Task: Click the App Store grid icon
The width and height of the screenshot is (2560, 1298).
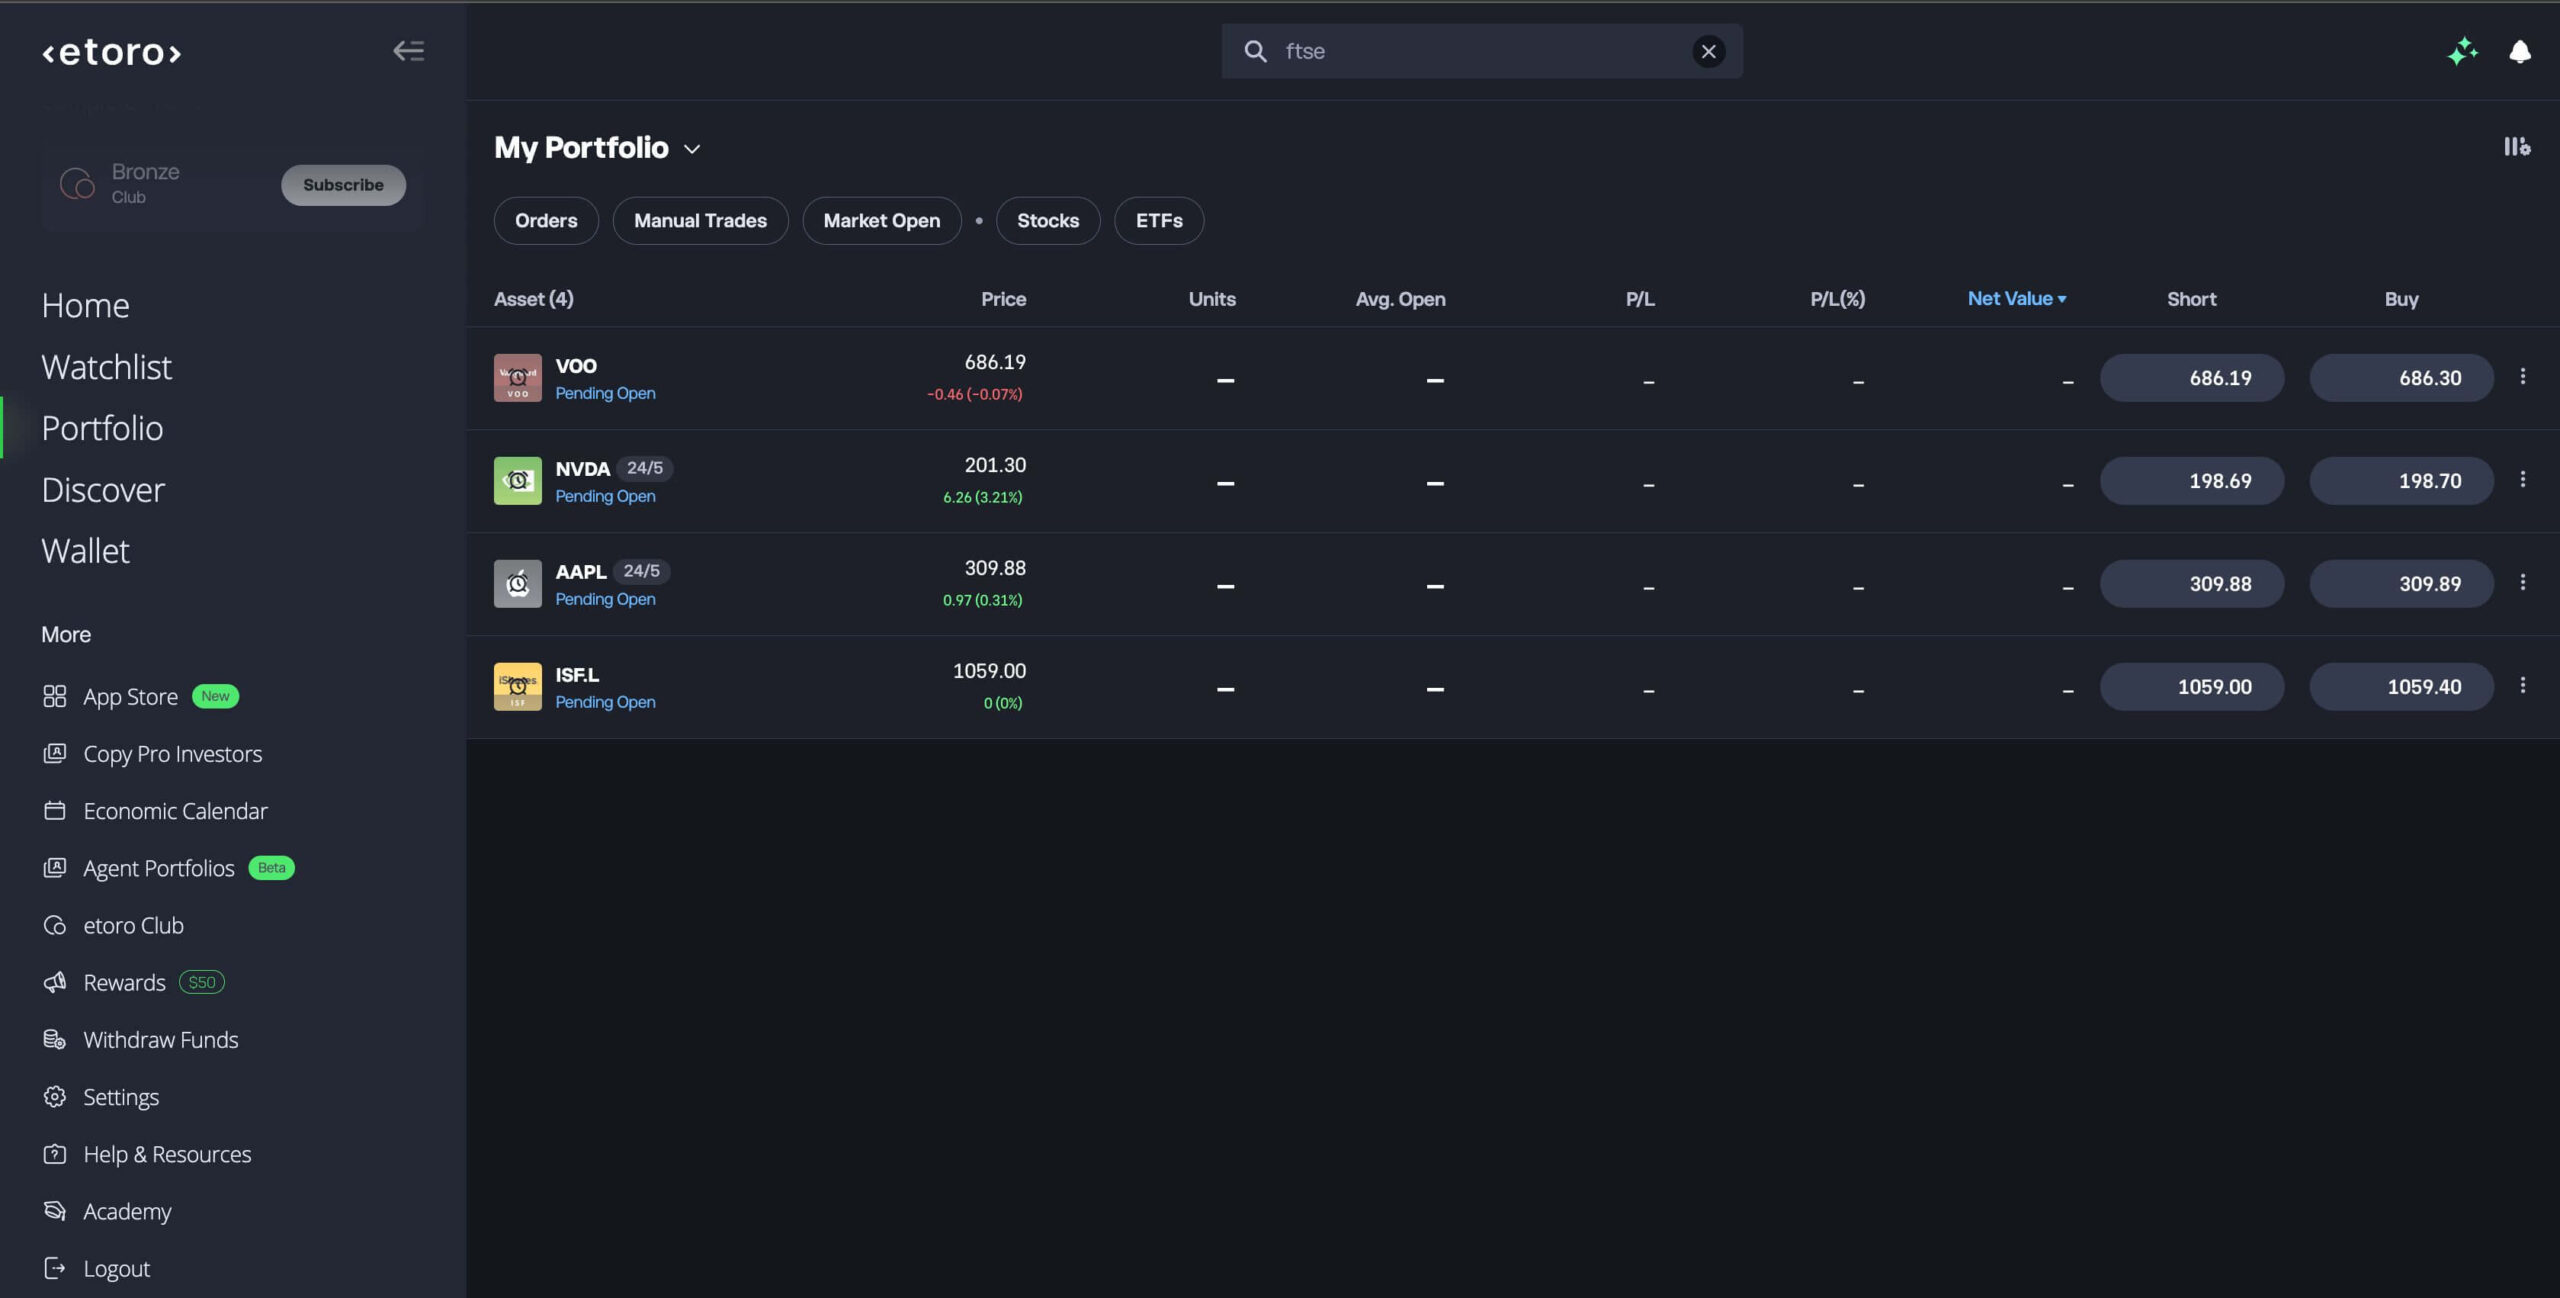Action: click(x=55, y=696)
